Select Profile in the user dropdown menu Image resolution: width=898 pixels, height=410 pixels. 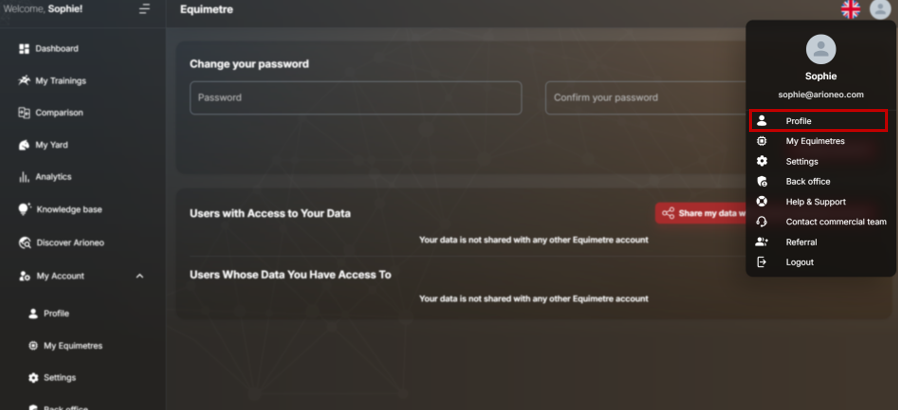[x=818, y=121]
